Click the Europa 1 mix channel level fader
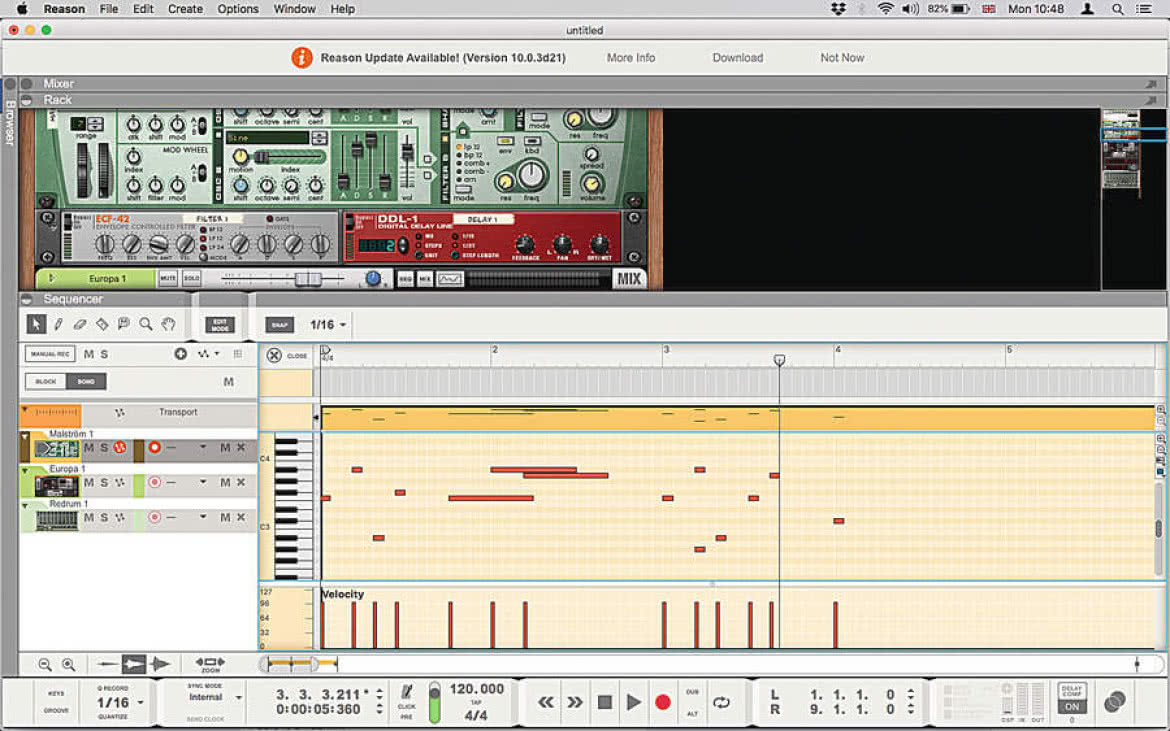 (308, 279)
